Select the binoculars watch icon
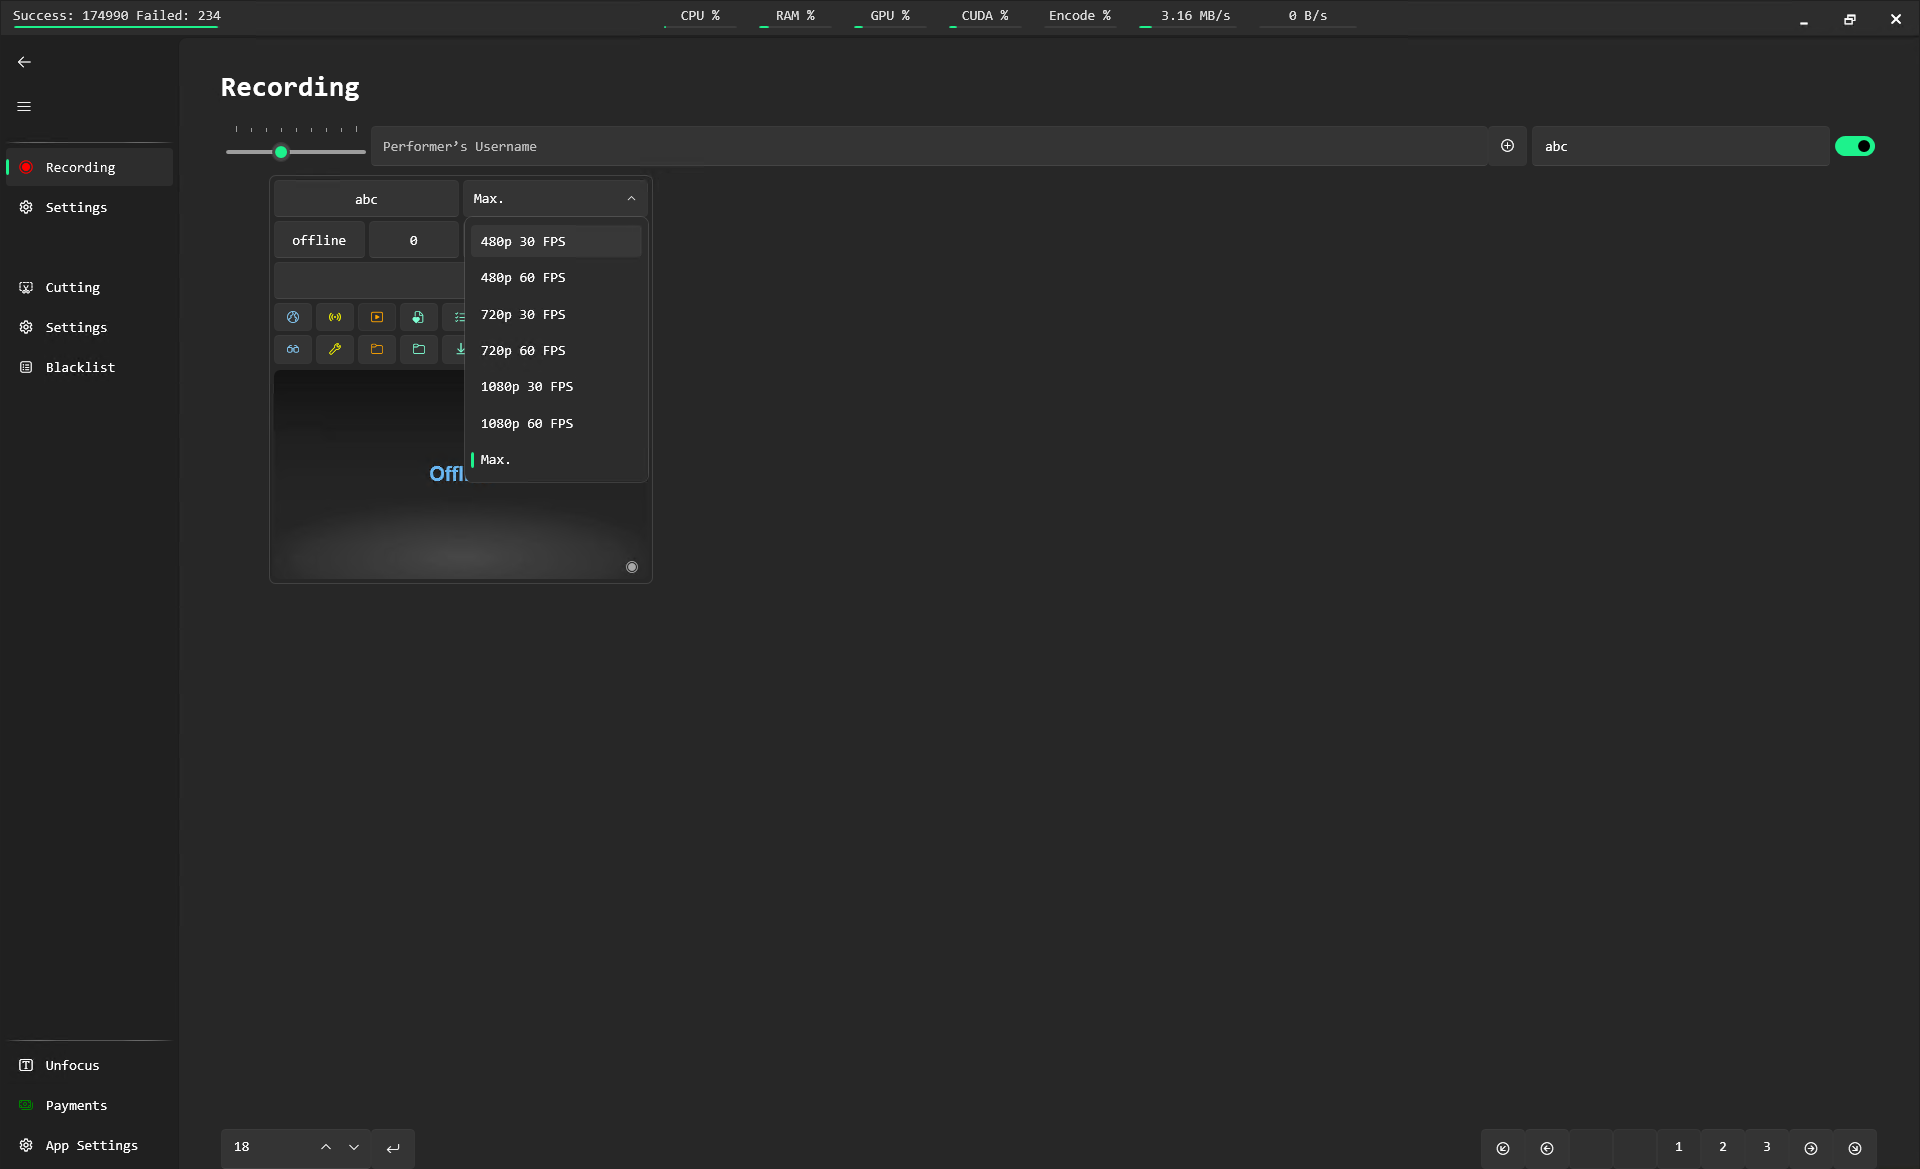This screenshot has height=1169, width=1920. (x=292, y=349)
